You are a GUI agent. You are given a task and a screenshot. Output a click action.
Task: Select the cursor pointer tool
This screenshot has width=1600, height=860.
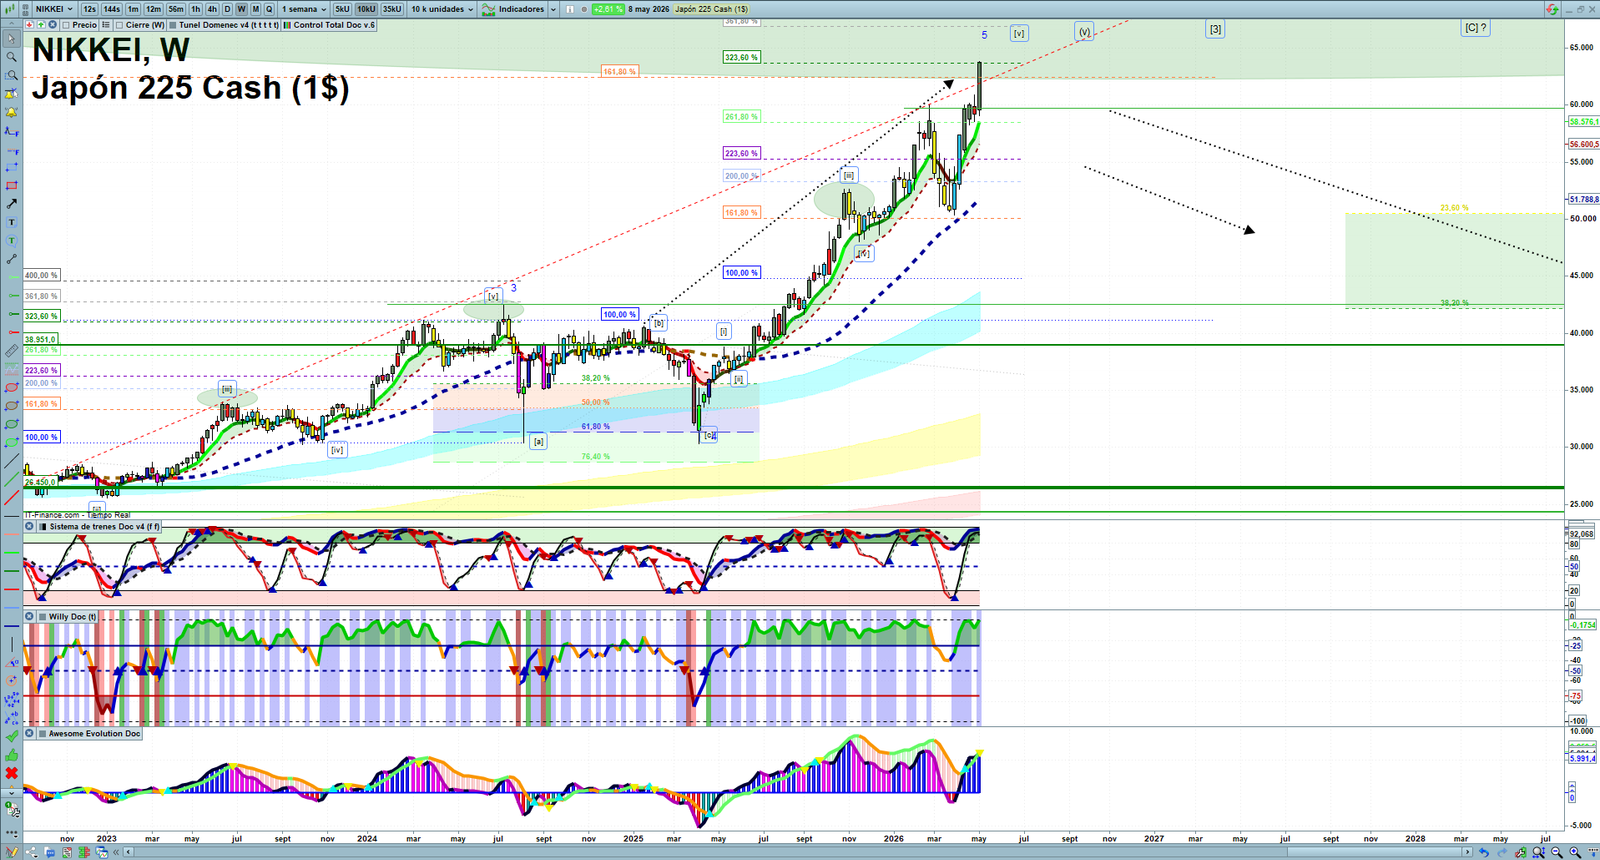(x=11, y=38)
